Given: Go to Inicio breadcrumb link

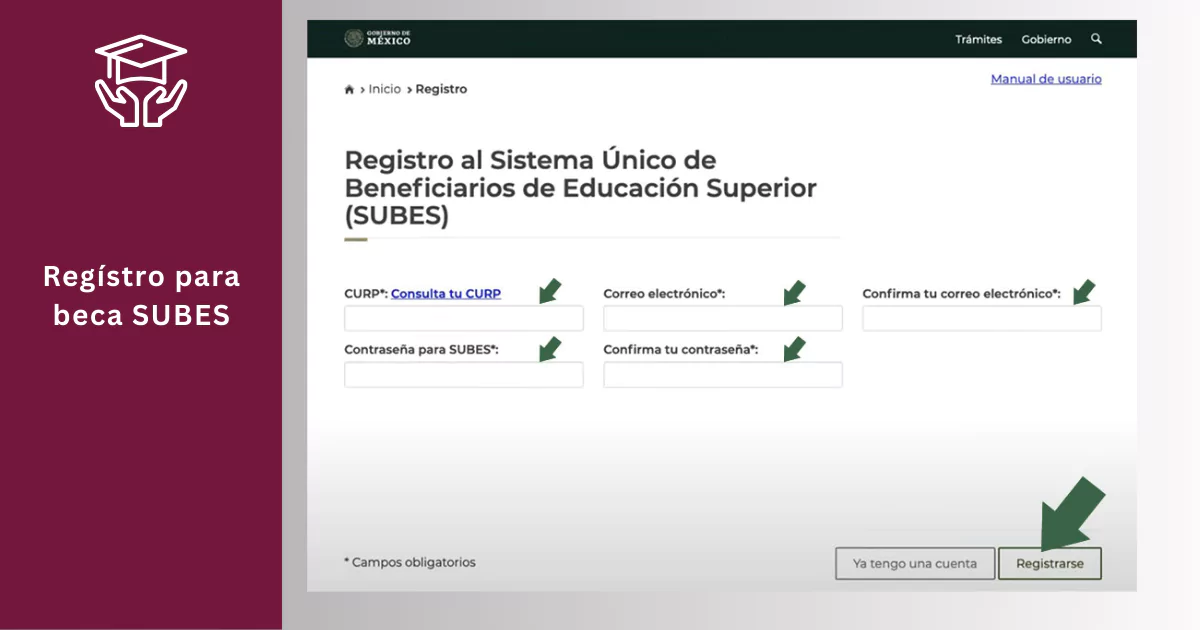Looking at the screenshot, I should coord(384,89).
